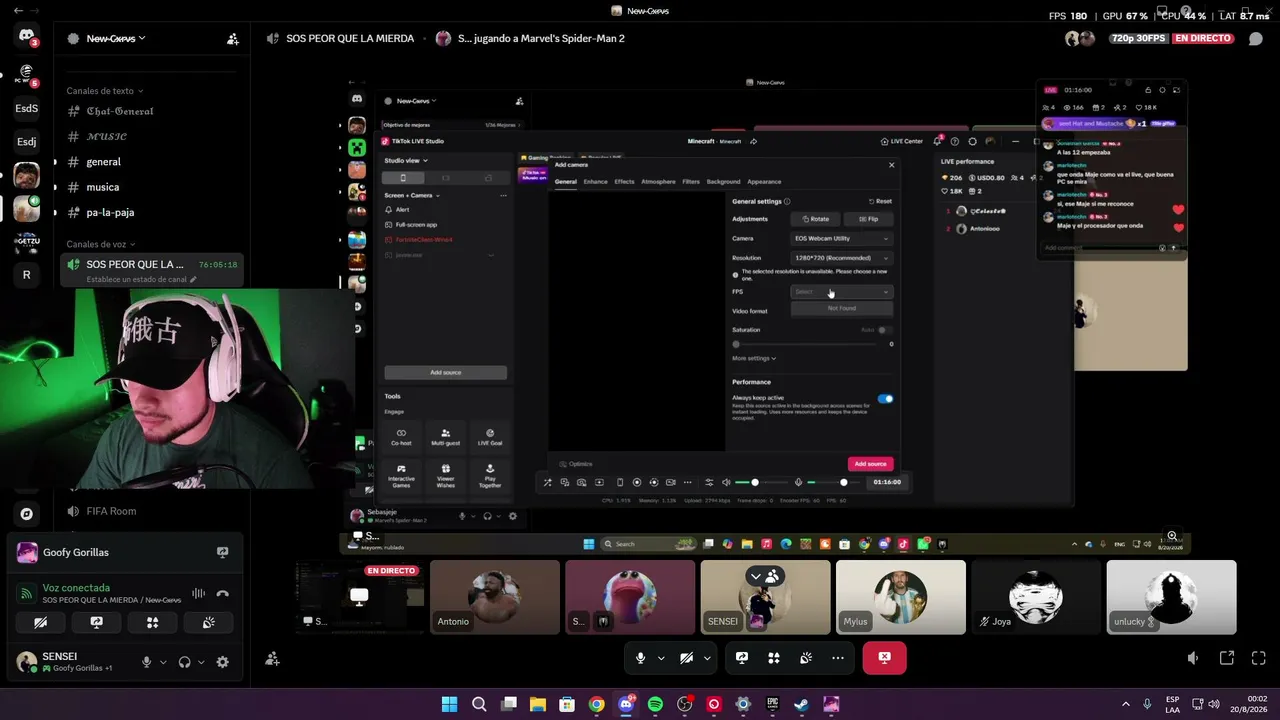Toggle noise suppression next to Voz conectada
The height and width of the screenshot is (720, 1280).
[x=198, y=594]
